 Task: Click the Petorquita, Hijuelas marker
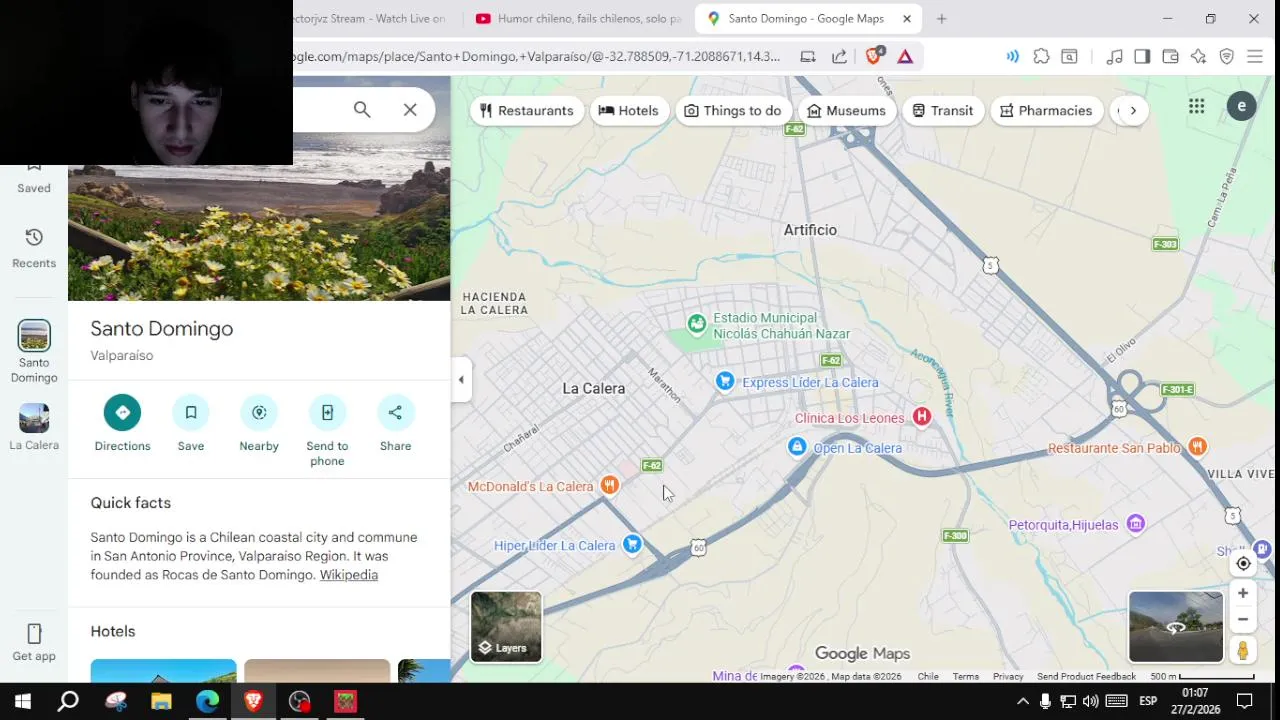(x=1135, y=524)
